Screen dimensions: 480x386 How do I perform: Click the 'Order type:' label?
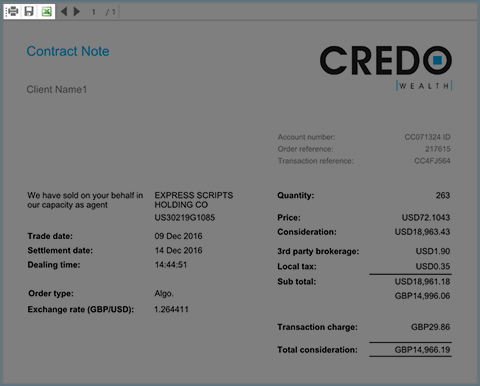pos(51,294)
